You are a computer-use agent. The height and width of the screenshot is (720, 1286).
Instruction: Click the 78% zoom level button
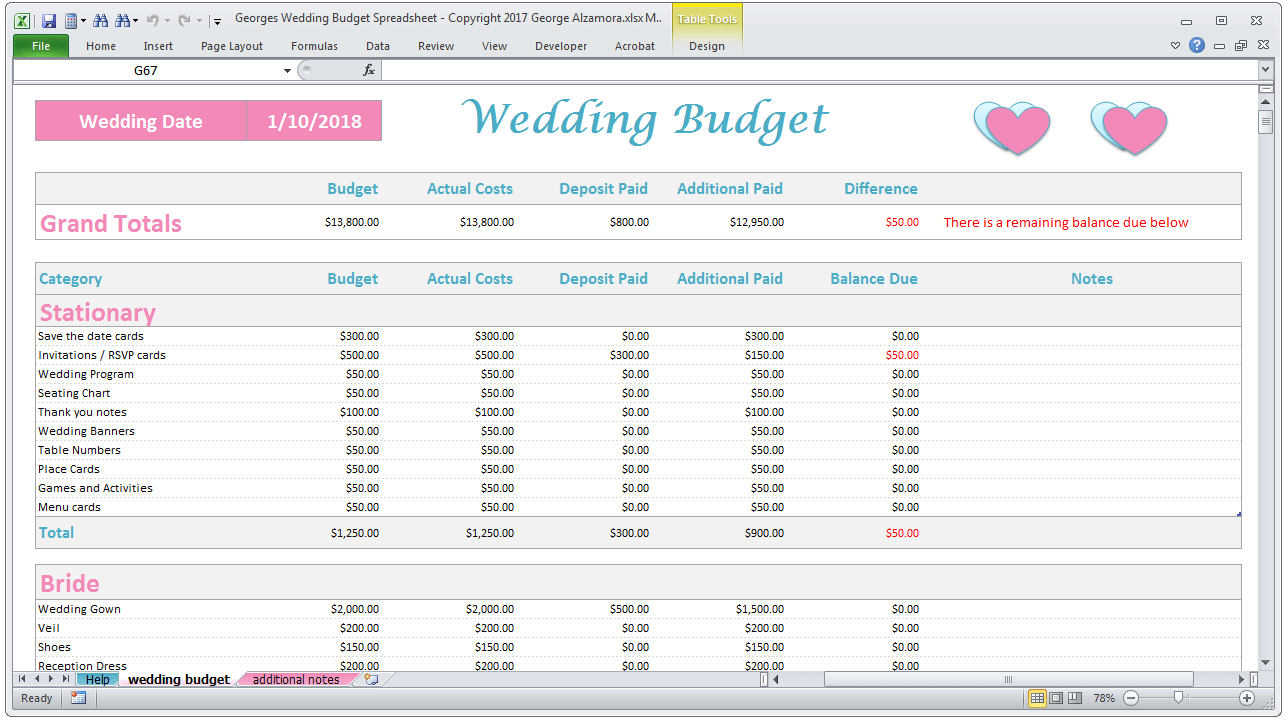coord(1104,698)
